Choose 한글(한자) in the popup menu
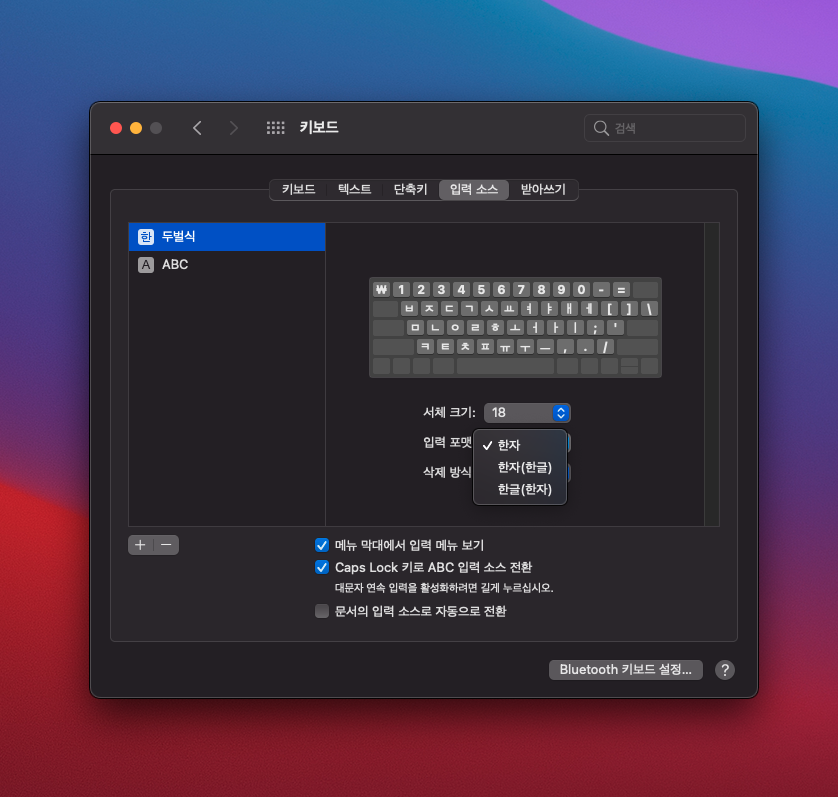Viewport: 838px width, 797px height. coord(520,489)
